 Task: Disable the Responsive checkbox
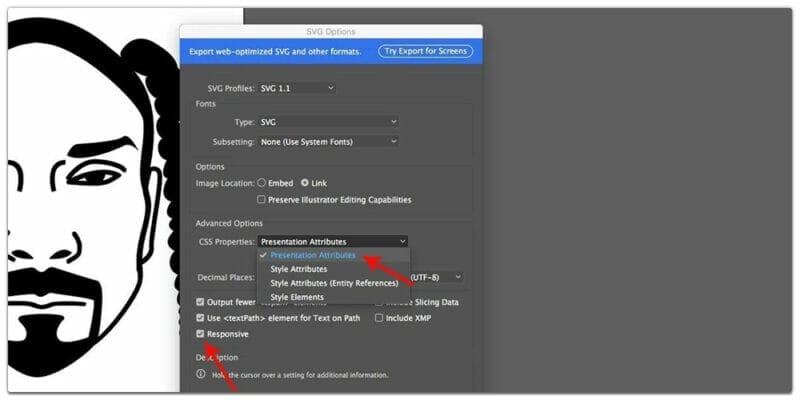point(201,334)
